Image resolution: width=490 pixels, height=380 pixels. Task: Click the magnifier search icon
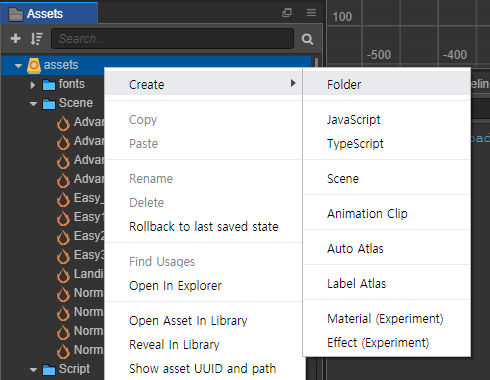point(307,39)
